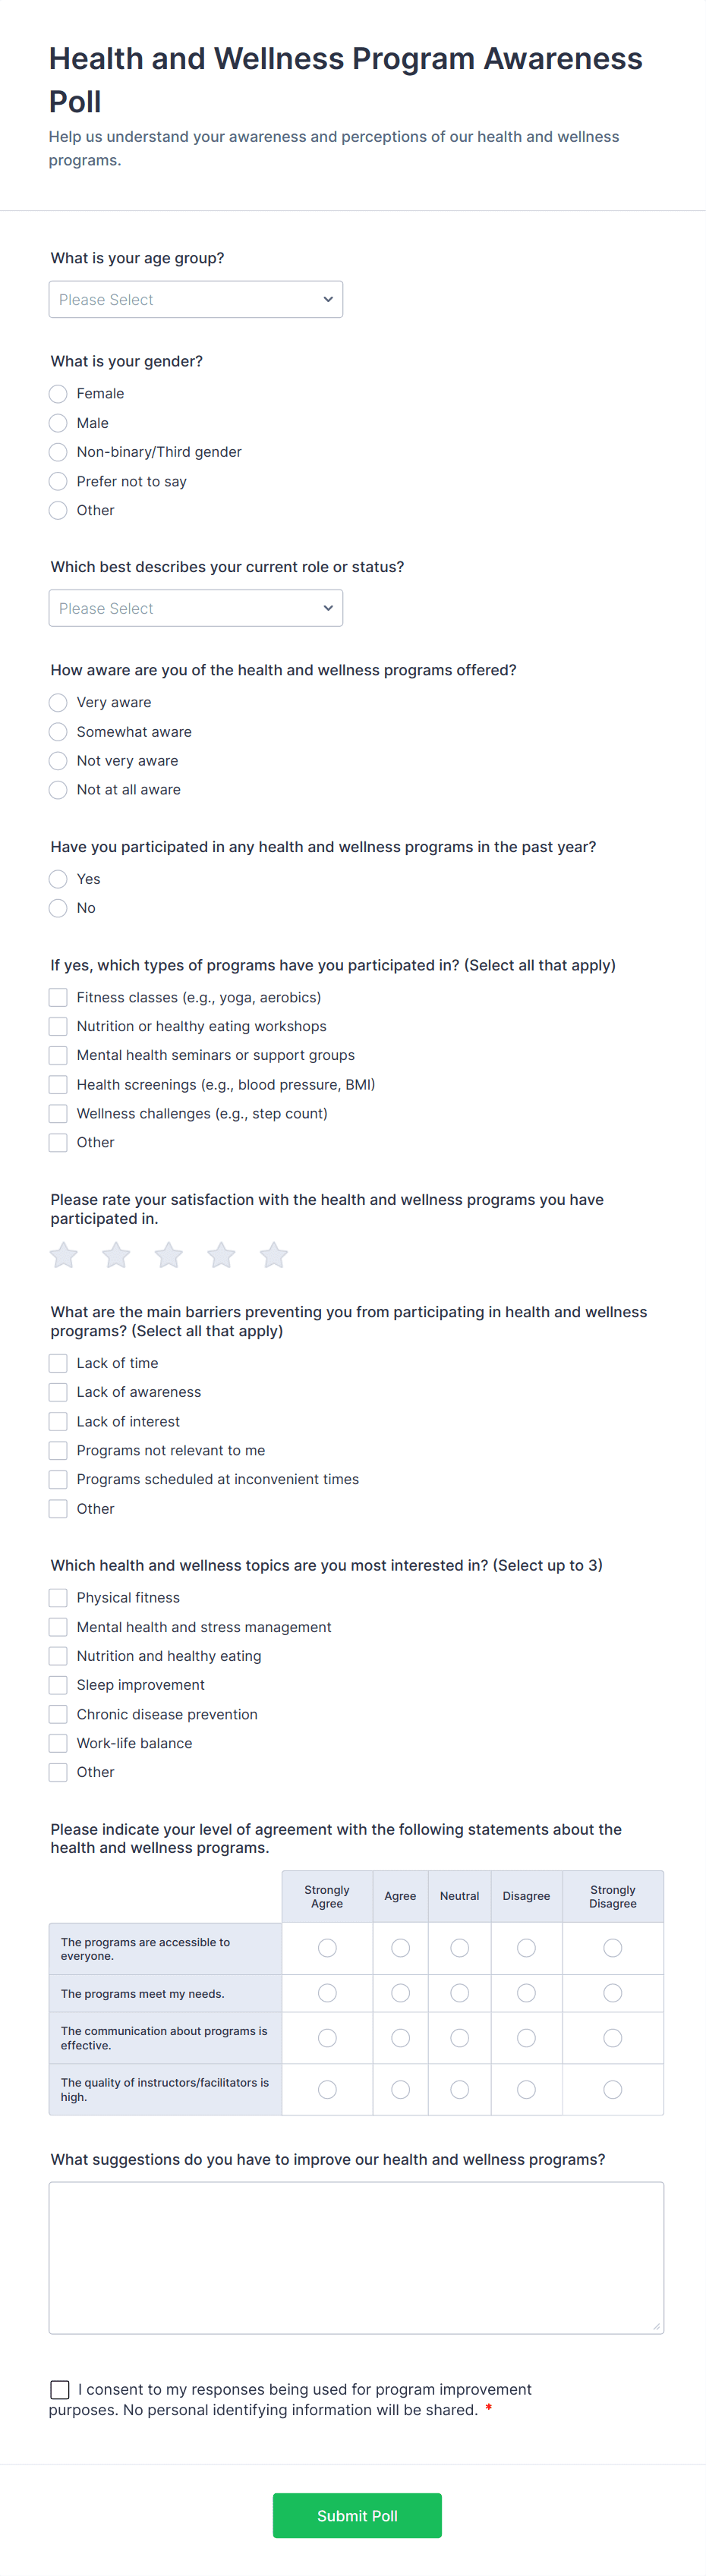Check 'Mental health and stress management' topic

click(58, 1627)
